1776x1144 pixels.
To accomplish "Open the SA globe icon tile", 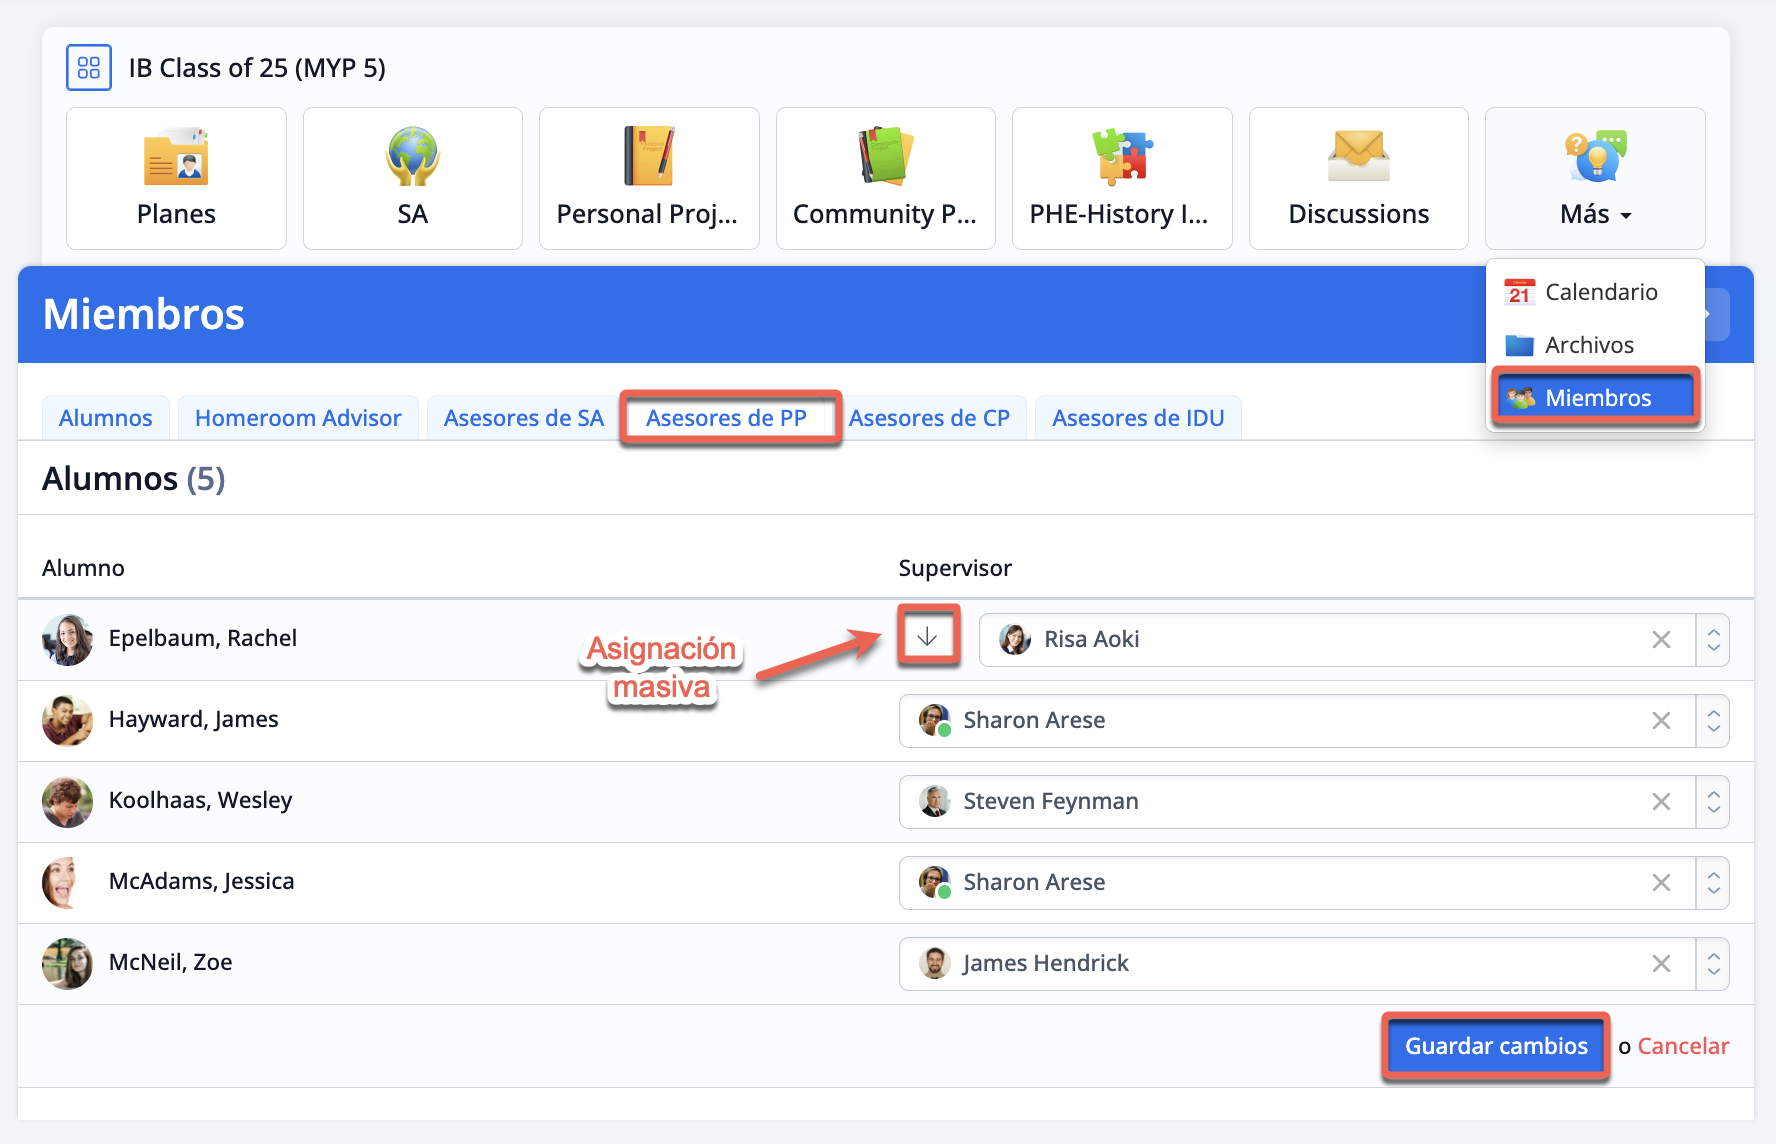I will [412, 157].
